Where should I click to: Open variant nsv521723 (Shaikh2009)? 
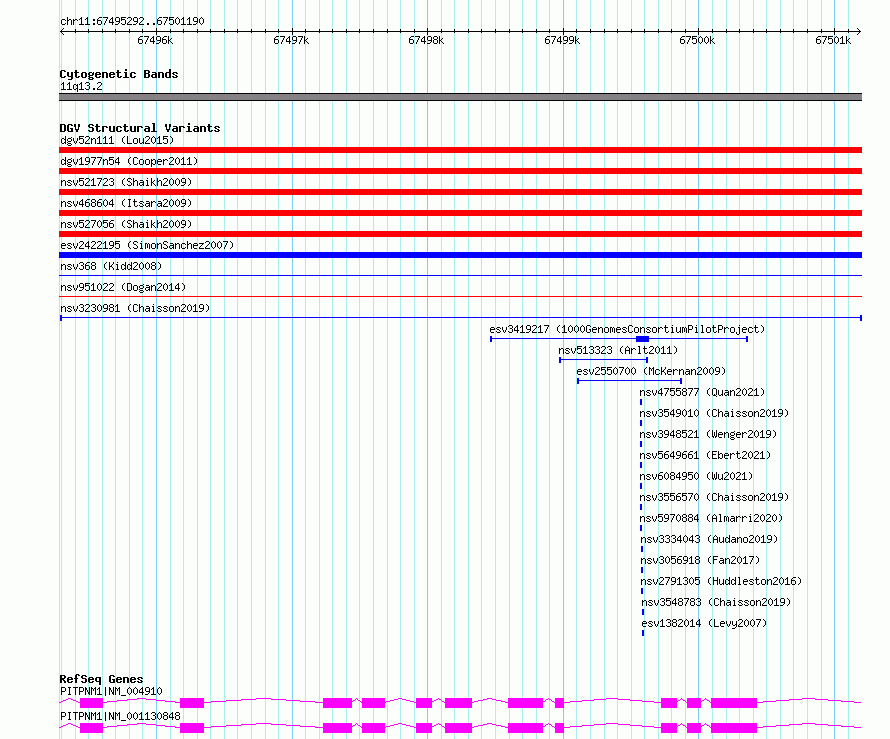click(126, 182)
